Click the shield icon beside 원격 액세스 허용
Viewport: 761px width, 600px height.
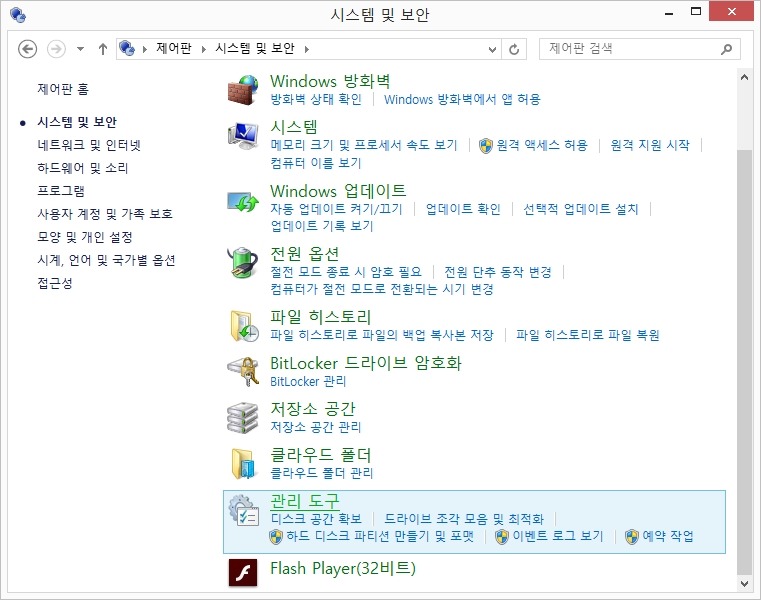[x=485, y=146]
